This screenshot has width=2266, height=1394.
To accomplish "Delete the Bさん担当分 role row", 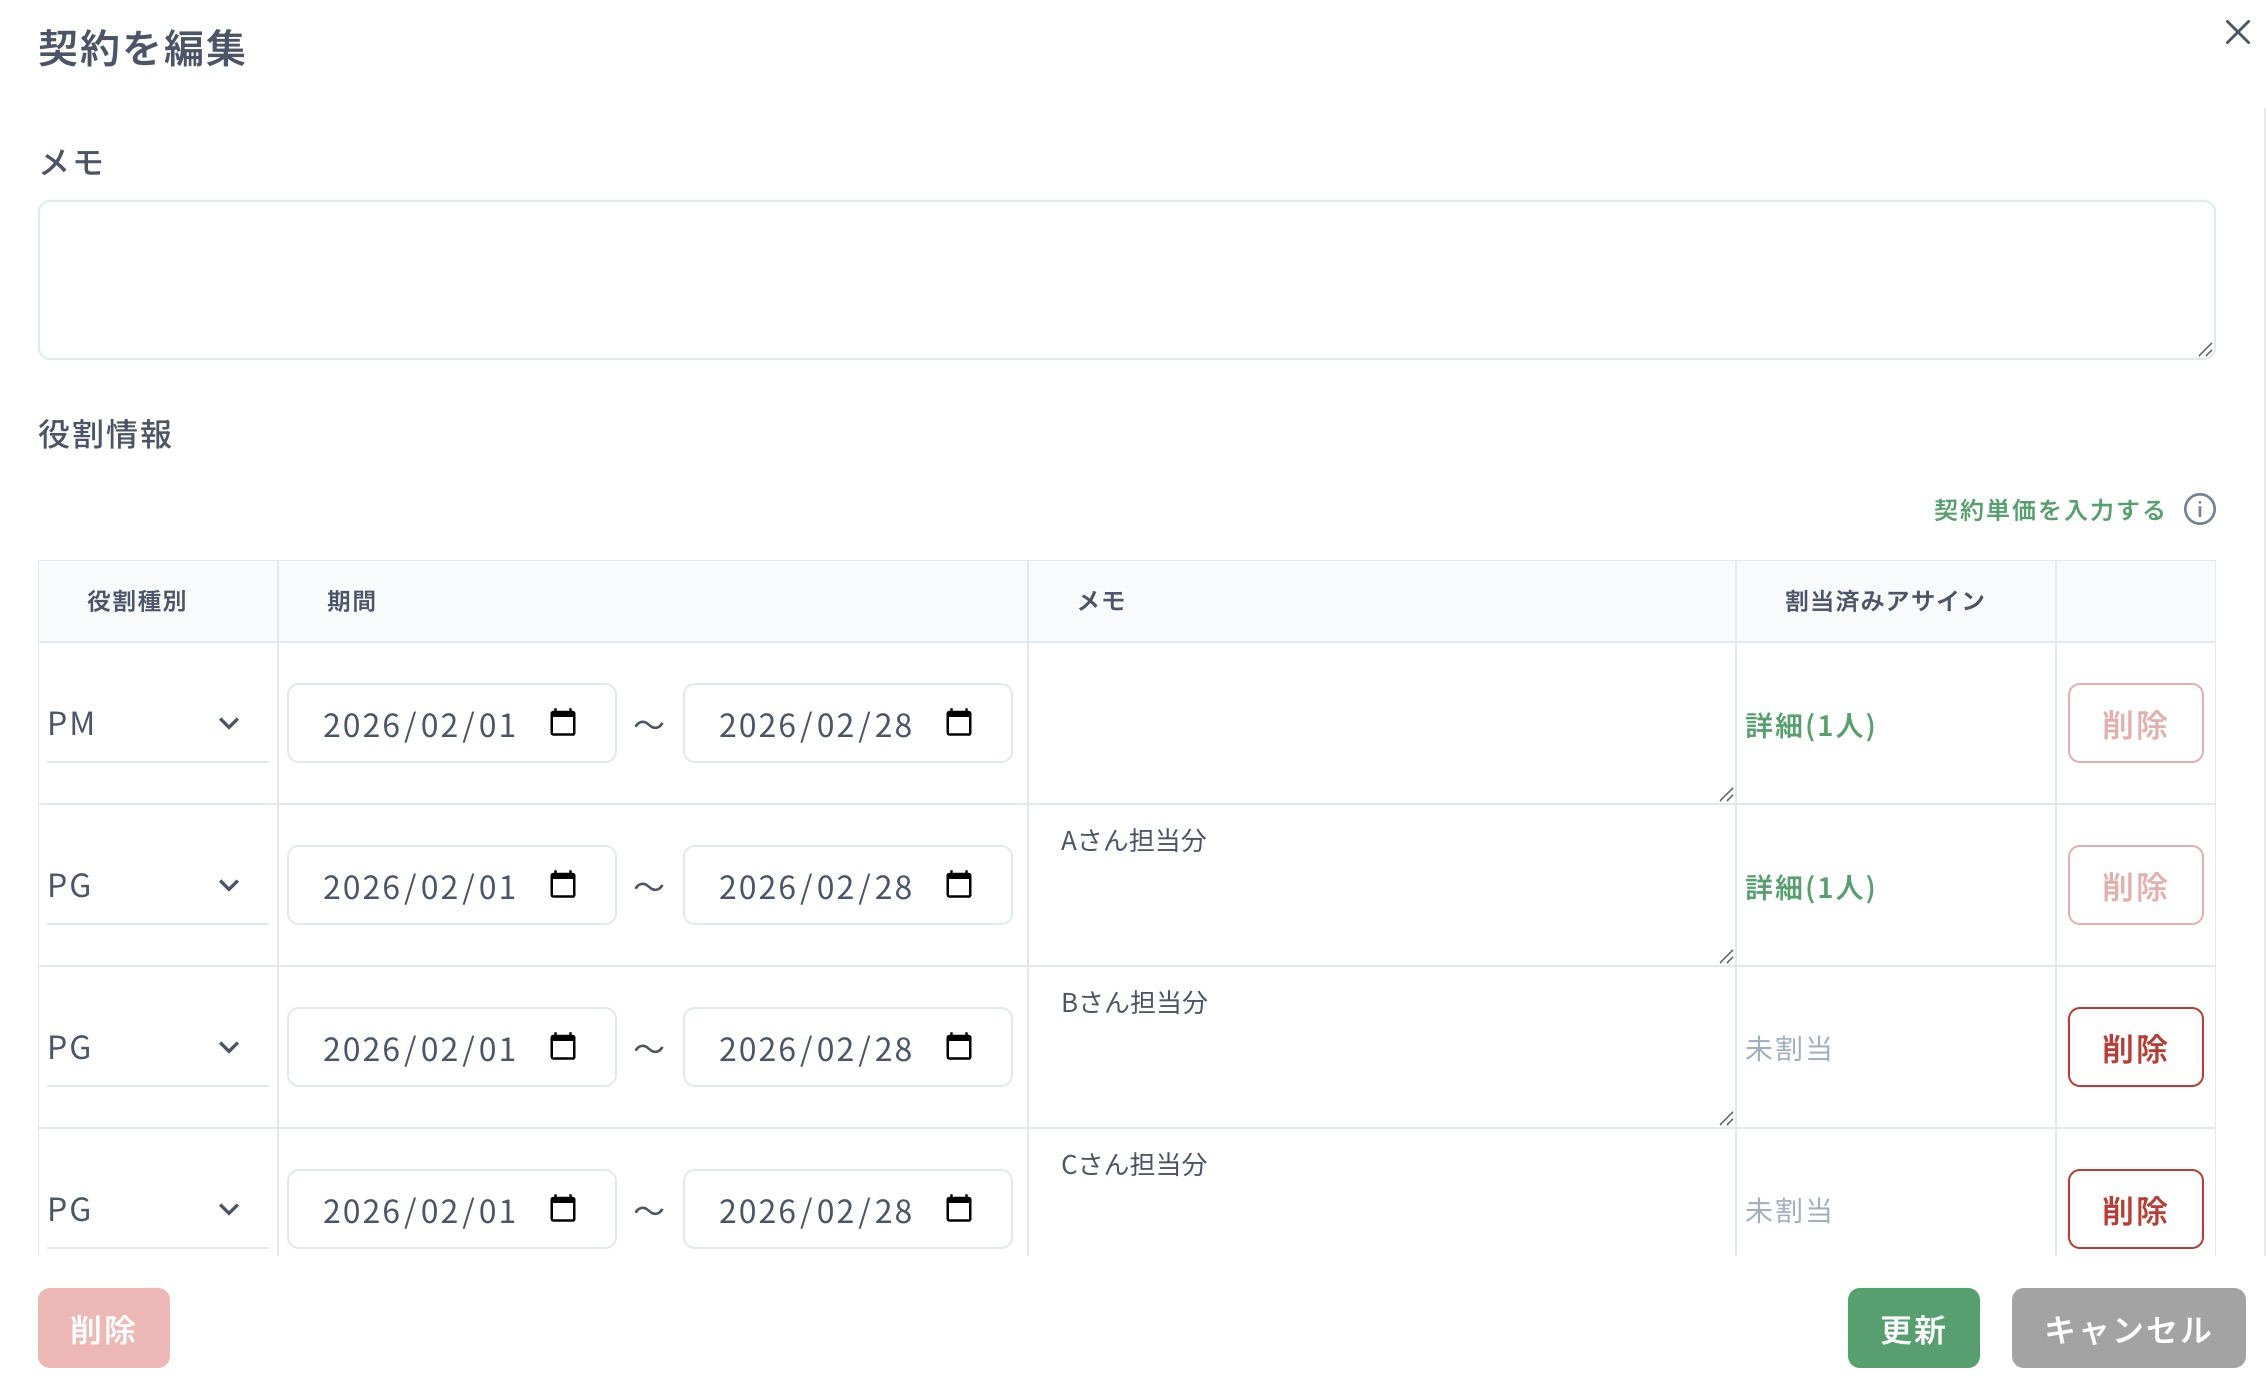I will [2135, 1047].
